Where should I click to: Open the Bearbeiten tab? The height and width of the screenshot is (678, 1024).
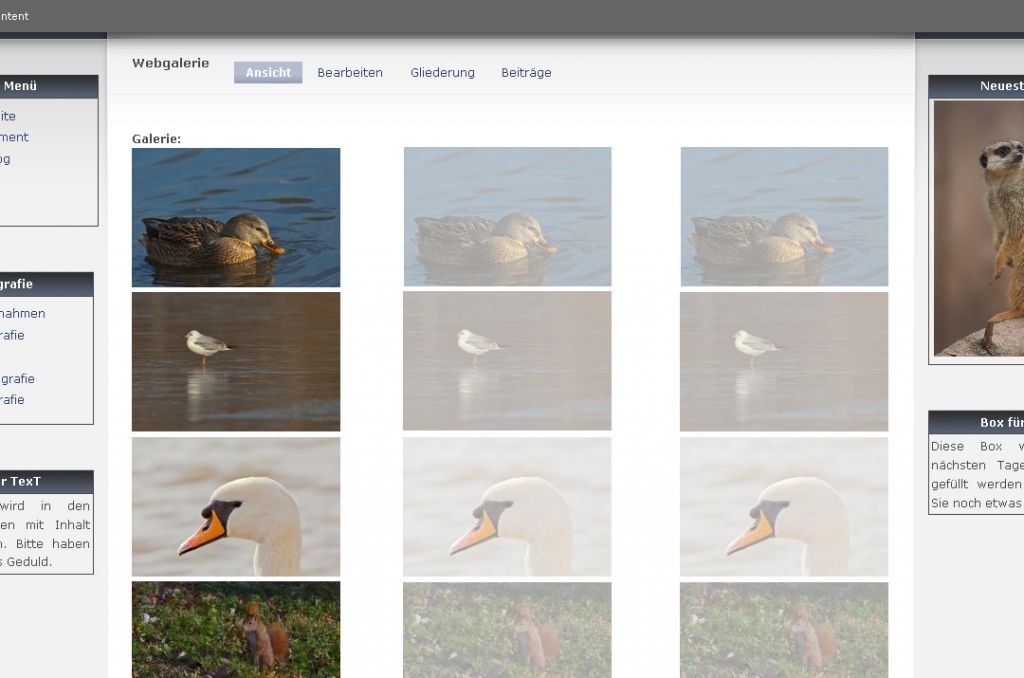350,73
